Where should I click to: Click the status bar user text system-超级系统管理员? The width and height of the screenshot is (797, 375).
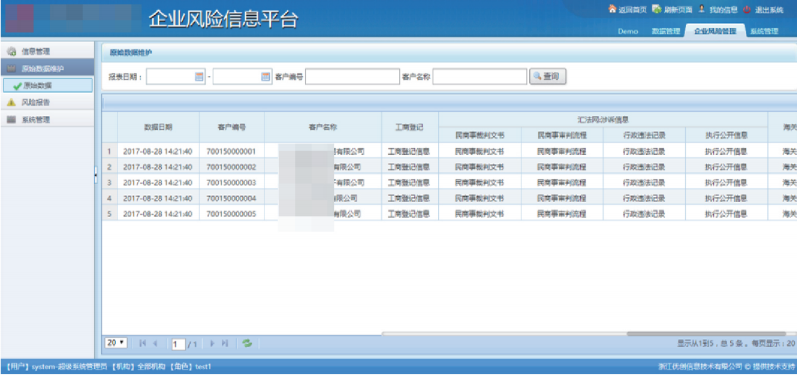click(69, 366)
